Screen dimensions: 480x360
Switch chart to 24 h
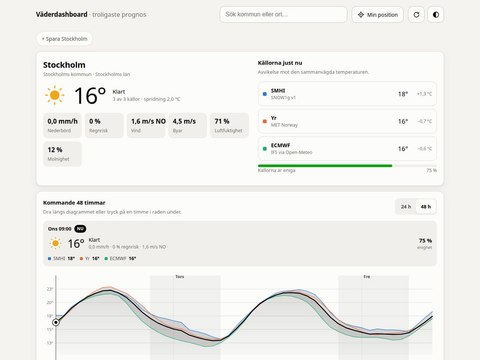coord(406,207)
